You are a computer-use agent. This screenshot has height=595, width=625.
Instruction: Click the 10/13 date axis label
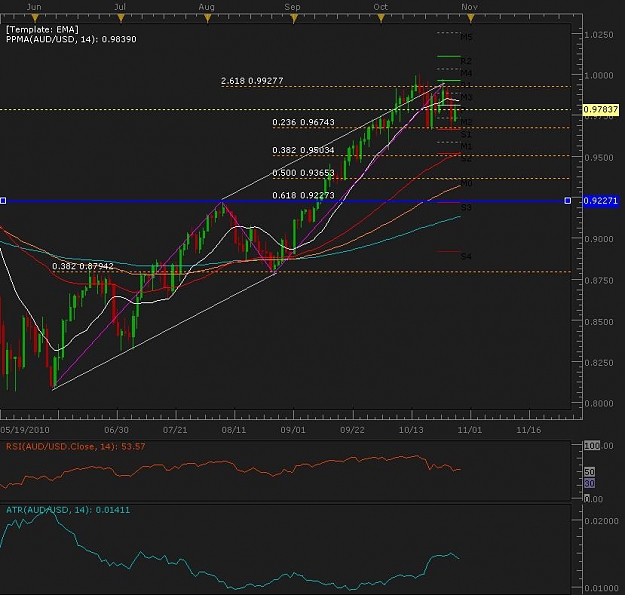(x=411, y=430)
